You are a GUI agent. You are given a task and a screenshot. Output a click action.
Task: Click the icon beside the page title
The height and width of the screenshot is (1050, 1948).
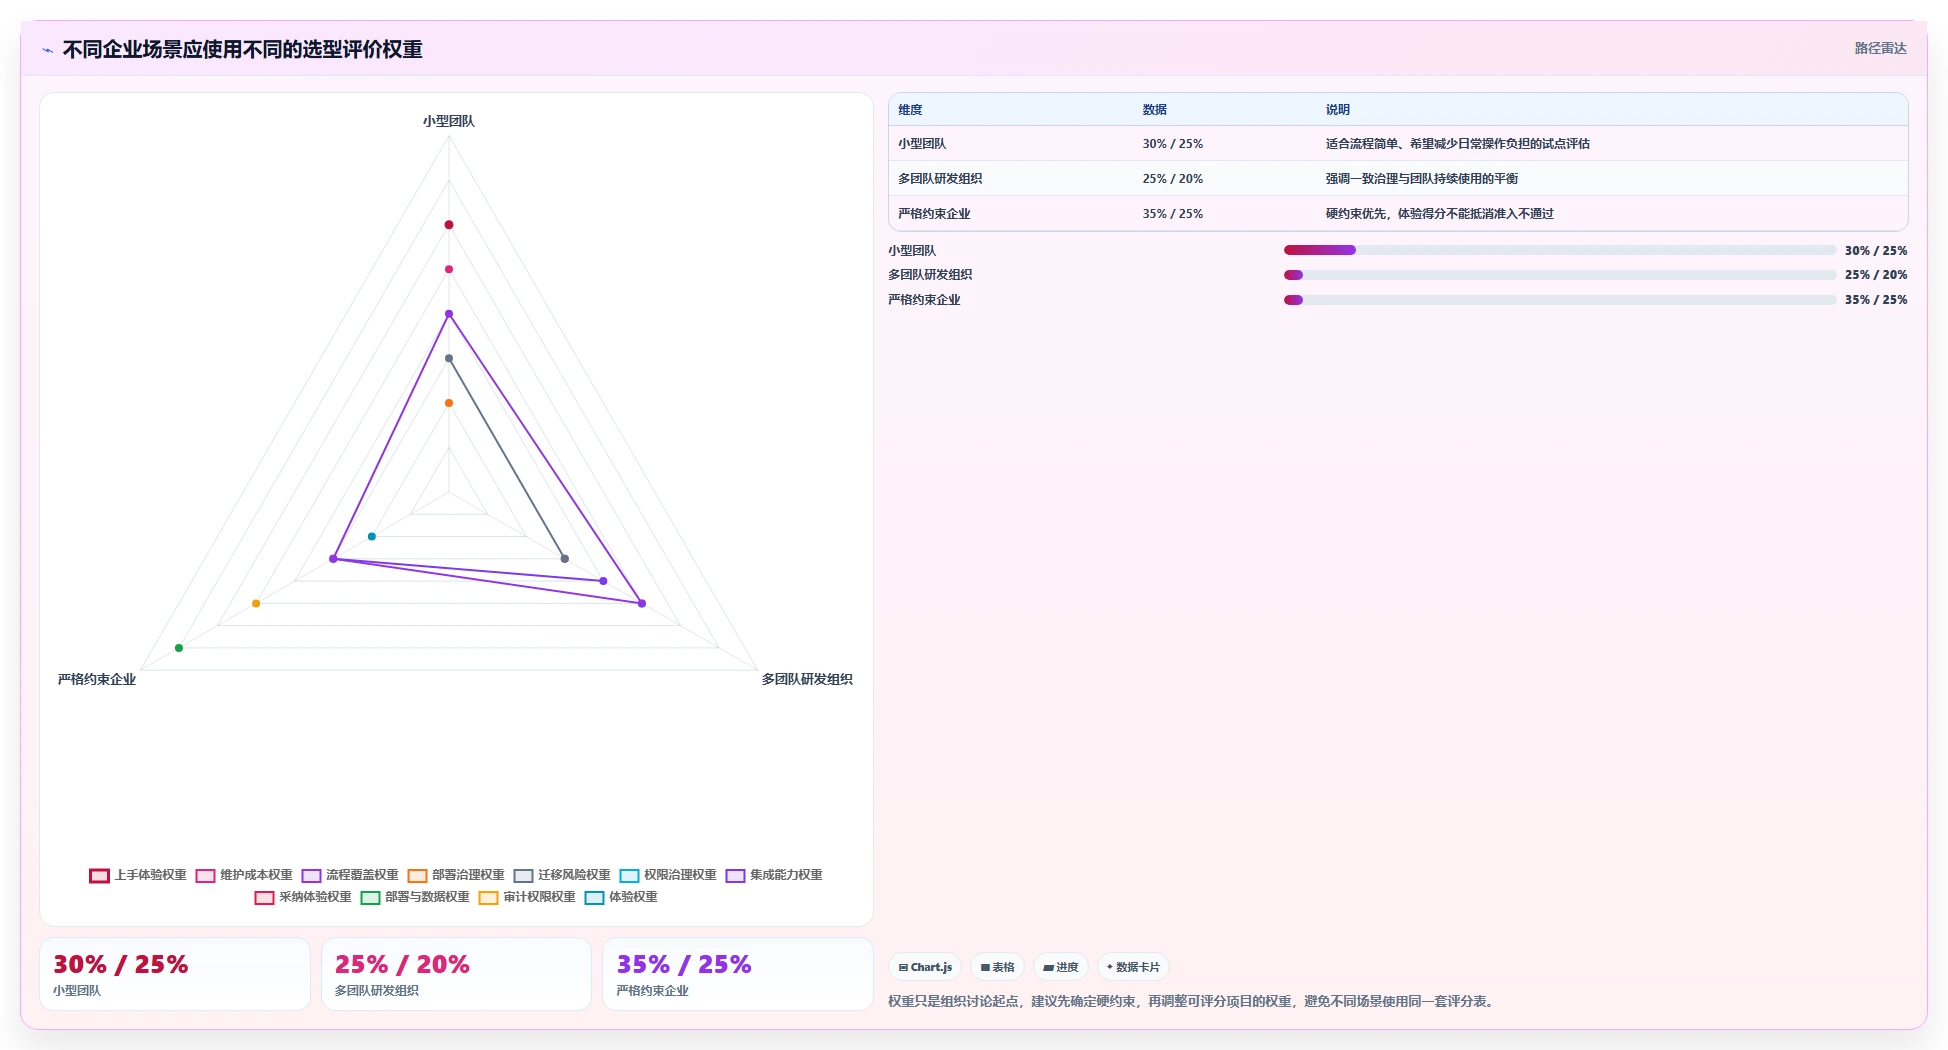tap(47, 50)
